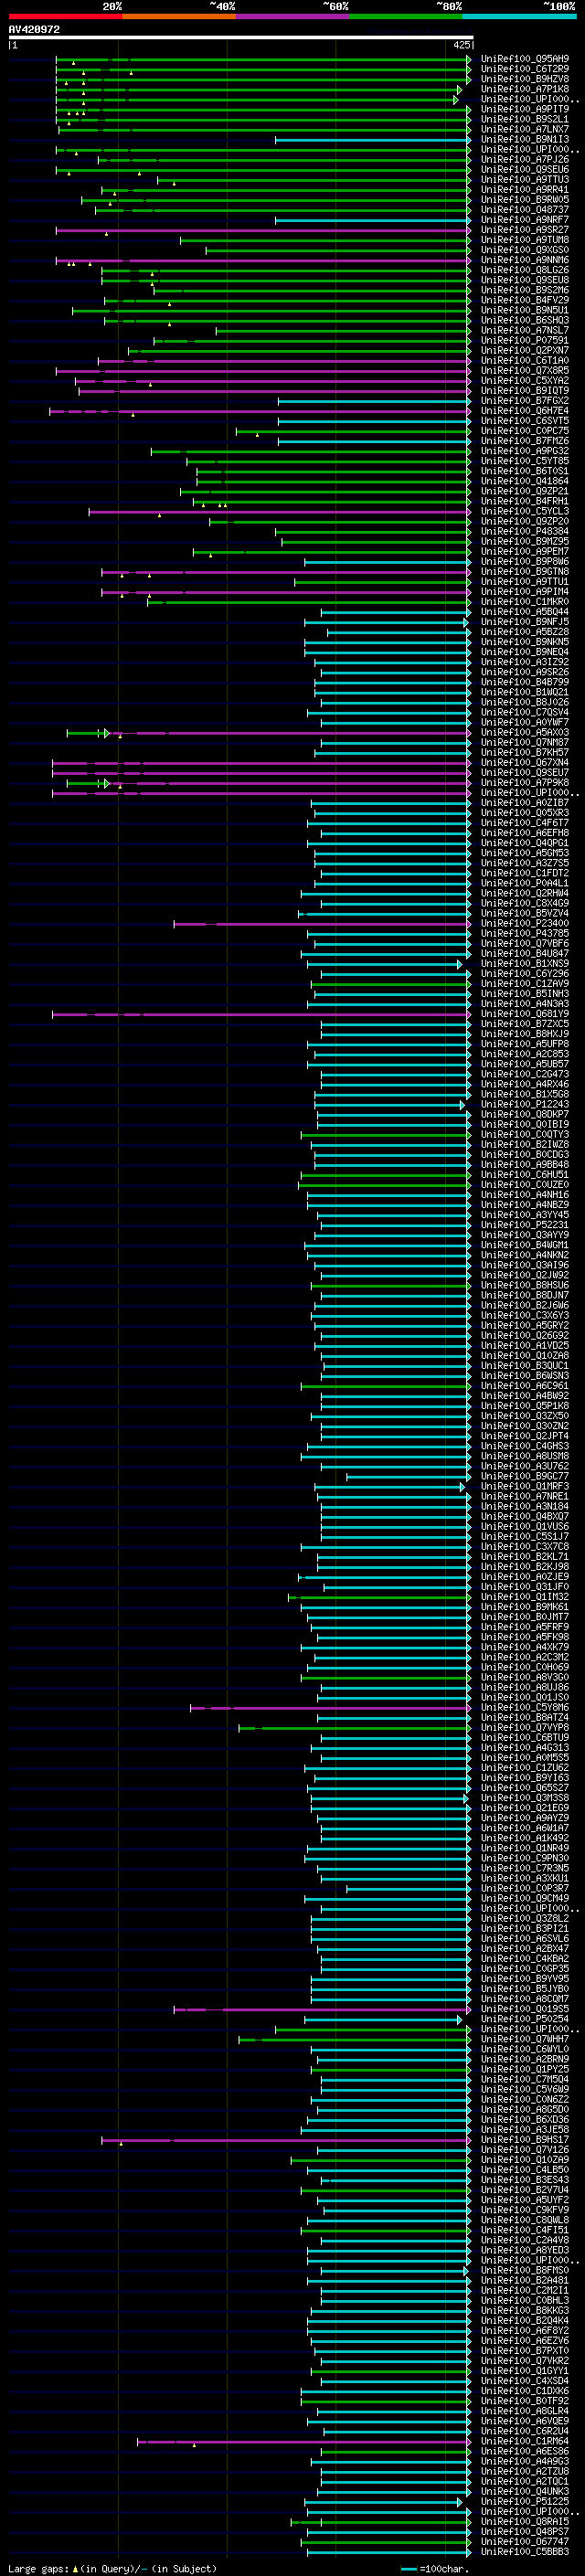Select the UniRef100_Q019S5 label
The width and height of the screenshot is (585, 2576).
524,2009
